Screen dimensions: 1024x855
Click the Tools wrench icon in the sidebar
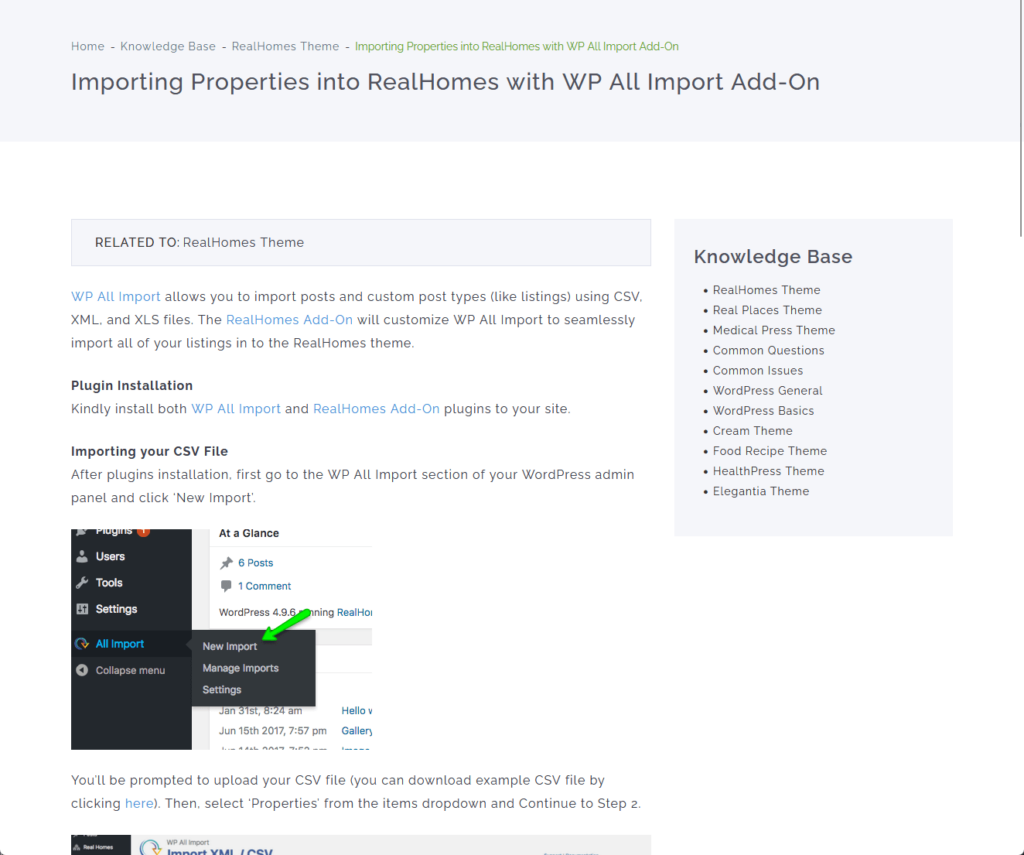coord(83,582)
